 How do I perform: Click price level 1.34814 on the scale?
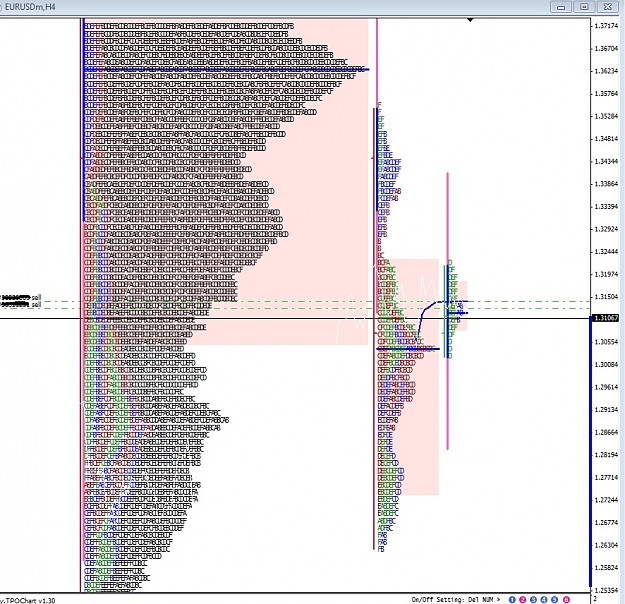(606, 139)
